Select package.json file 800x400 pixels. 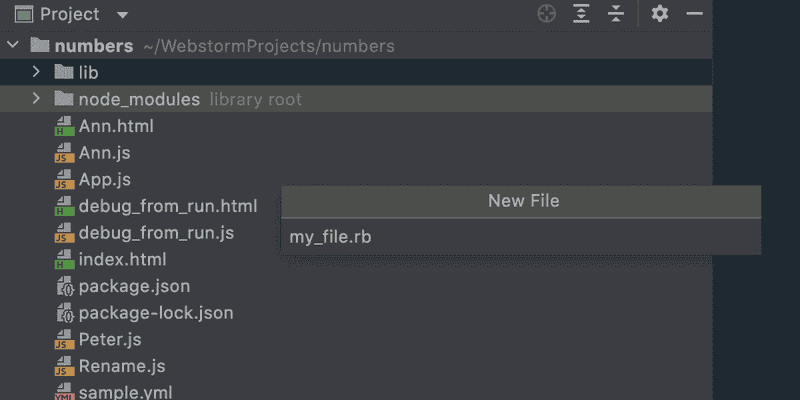pyautogui.click(x=134, y=286)
